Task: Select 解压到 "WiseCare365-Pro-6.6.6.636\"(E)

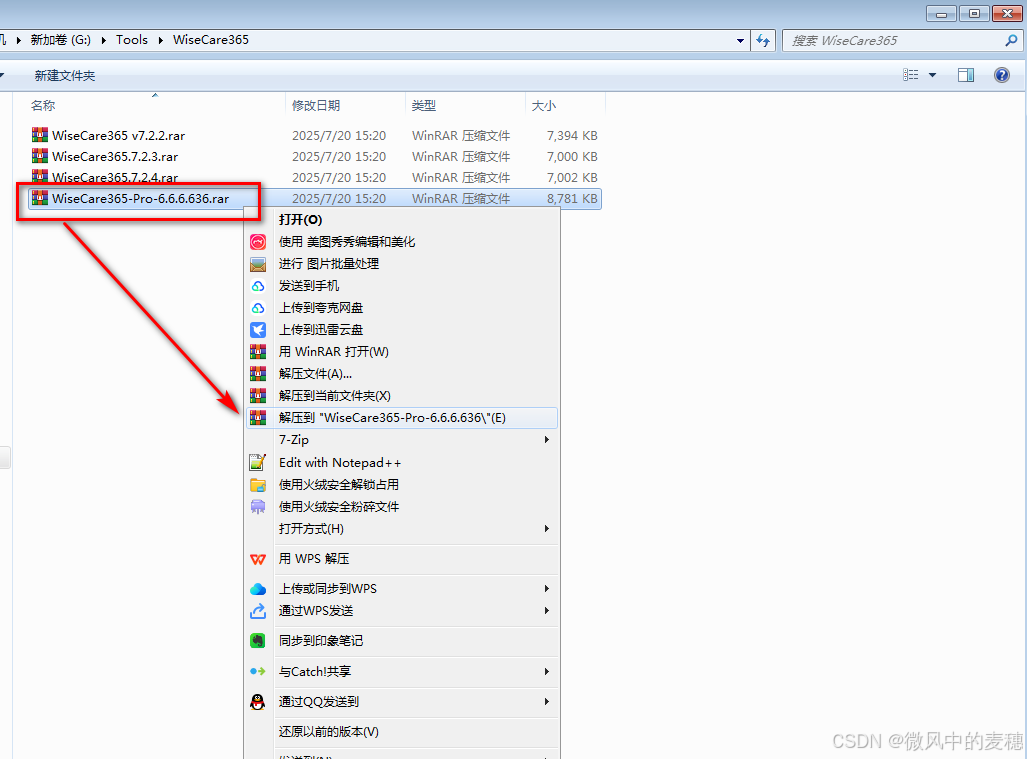Action: [401, 418]
